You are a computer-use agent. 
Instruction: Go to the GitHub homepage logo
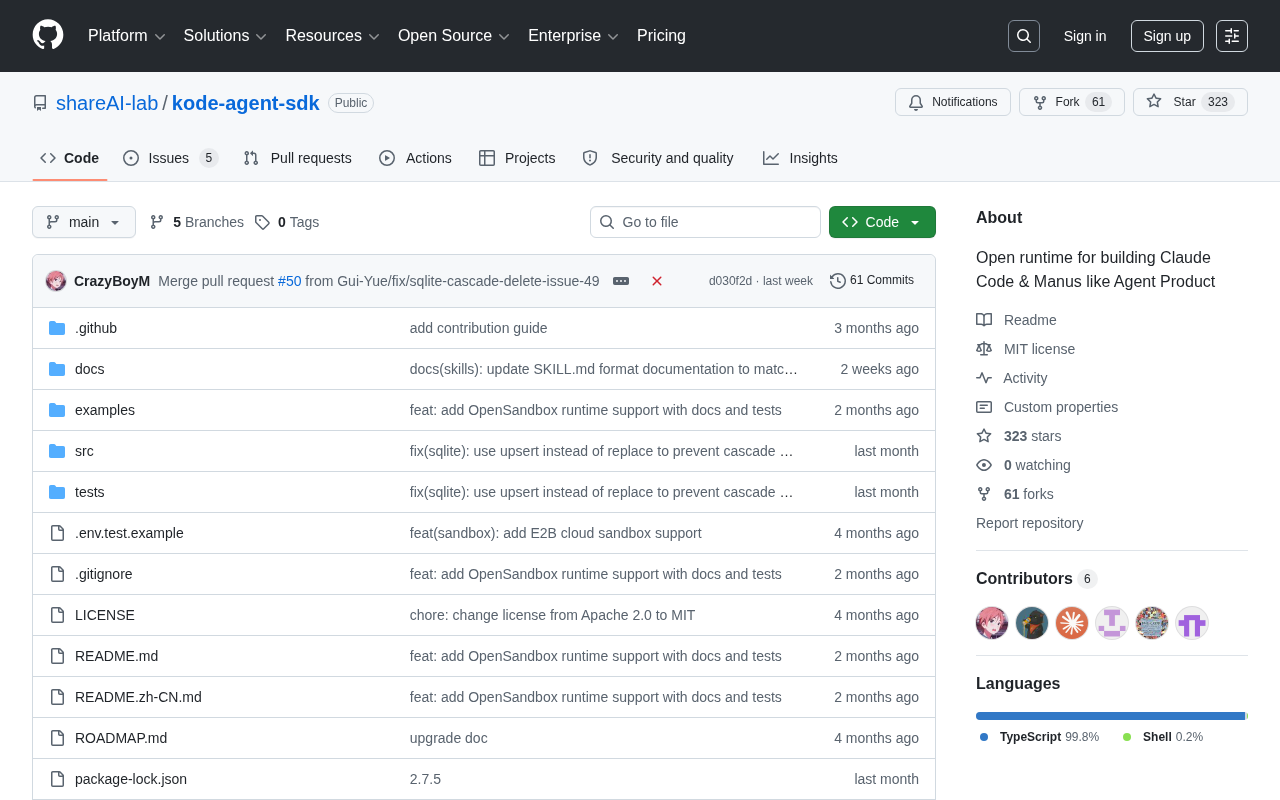click(x=48, y=35)
